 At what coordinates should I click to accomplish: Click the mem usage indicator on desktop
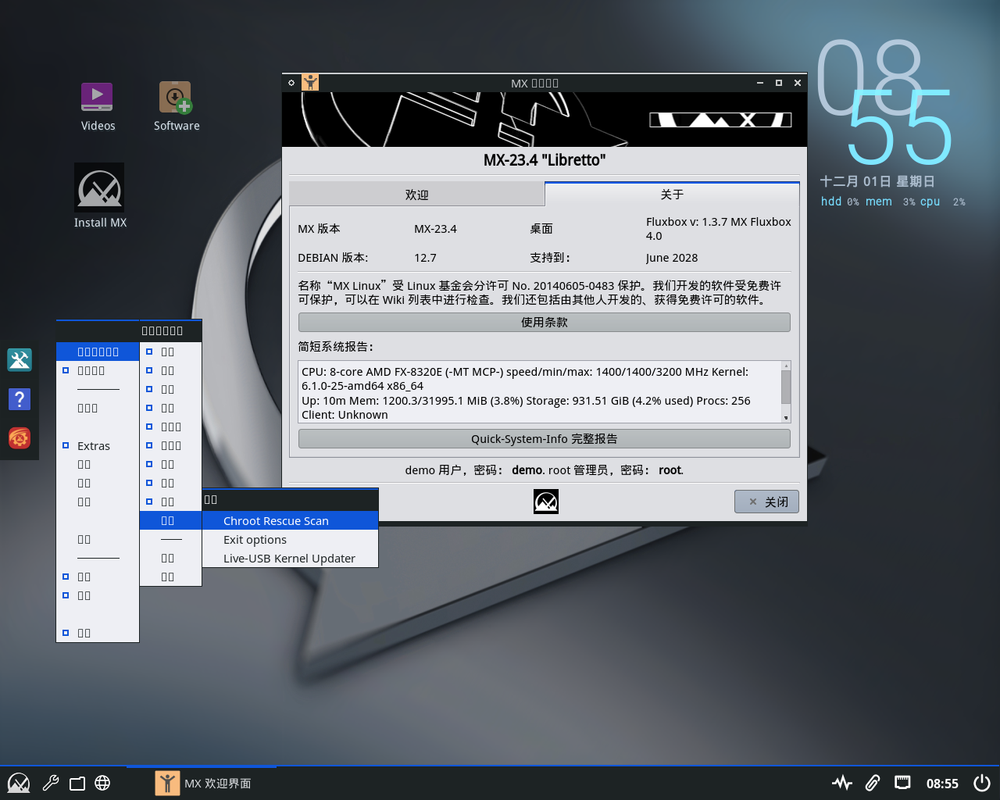pyautogui.click(x=890, y=202)
